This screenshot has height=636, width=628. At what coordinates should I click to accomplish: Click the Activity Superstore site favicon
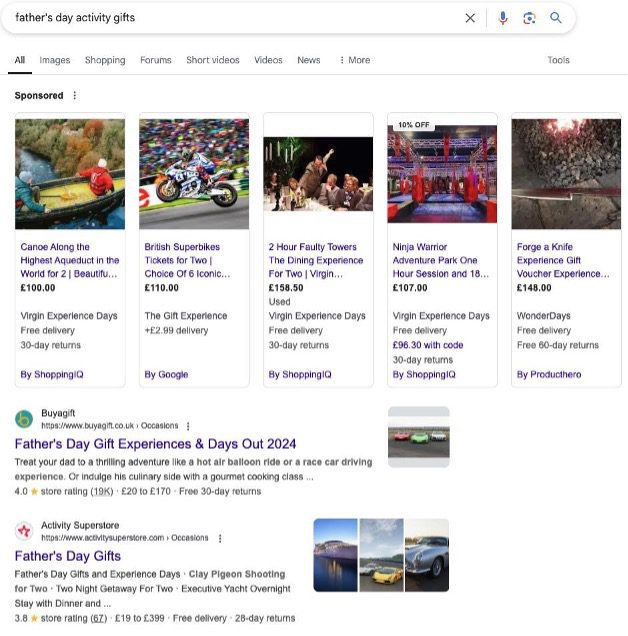tap(24, 531)
